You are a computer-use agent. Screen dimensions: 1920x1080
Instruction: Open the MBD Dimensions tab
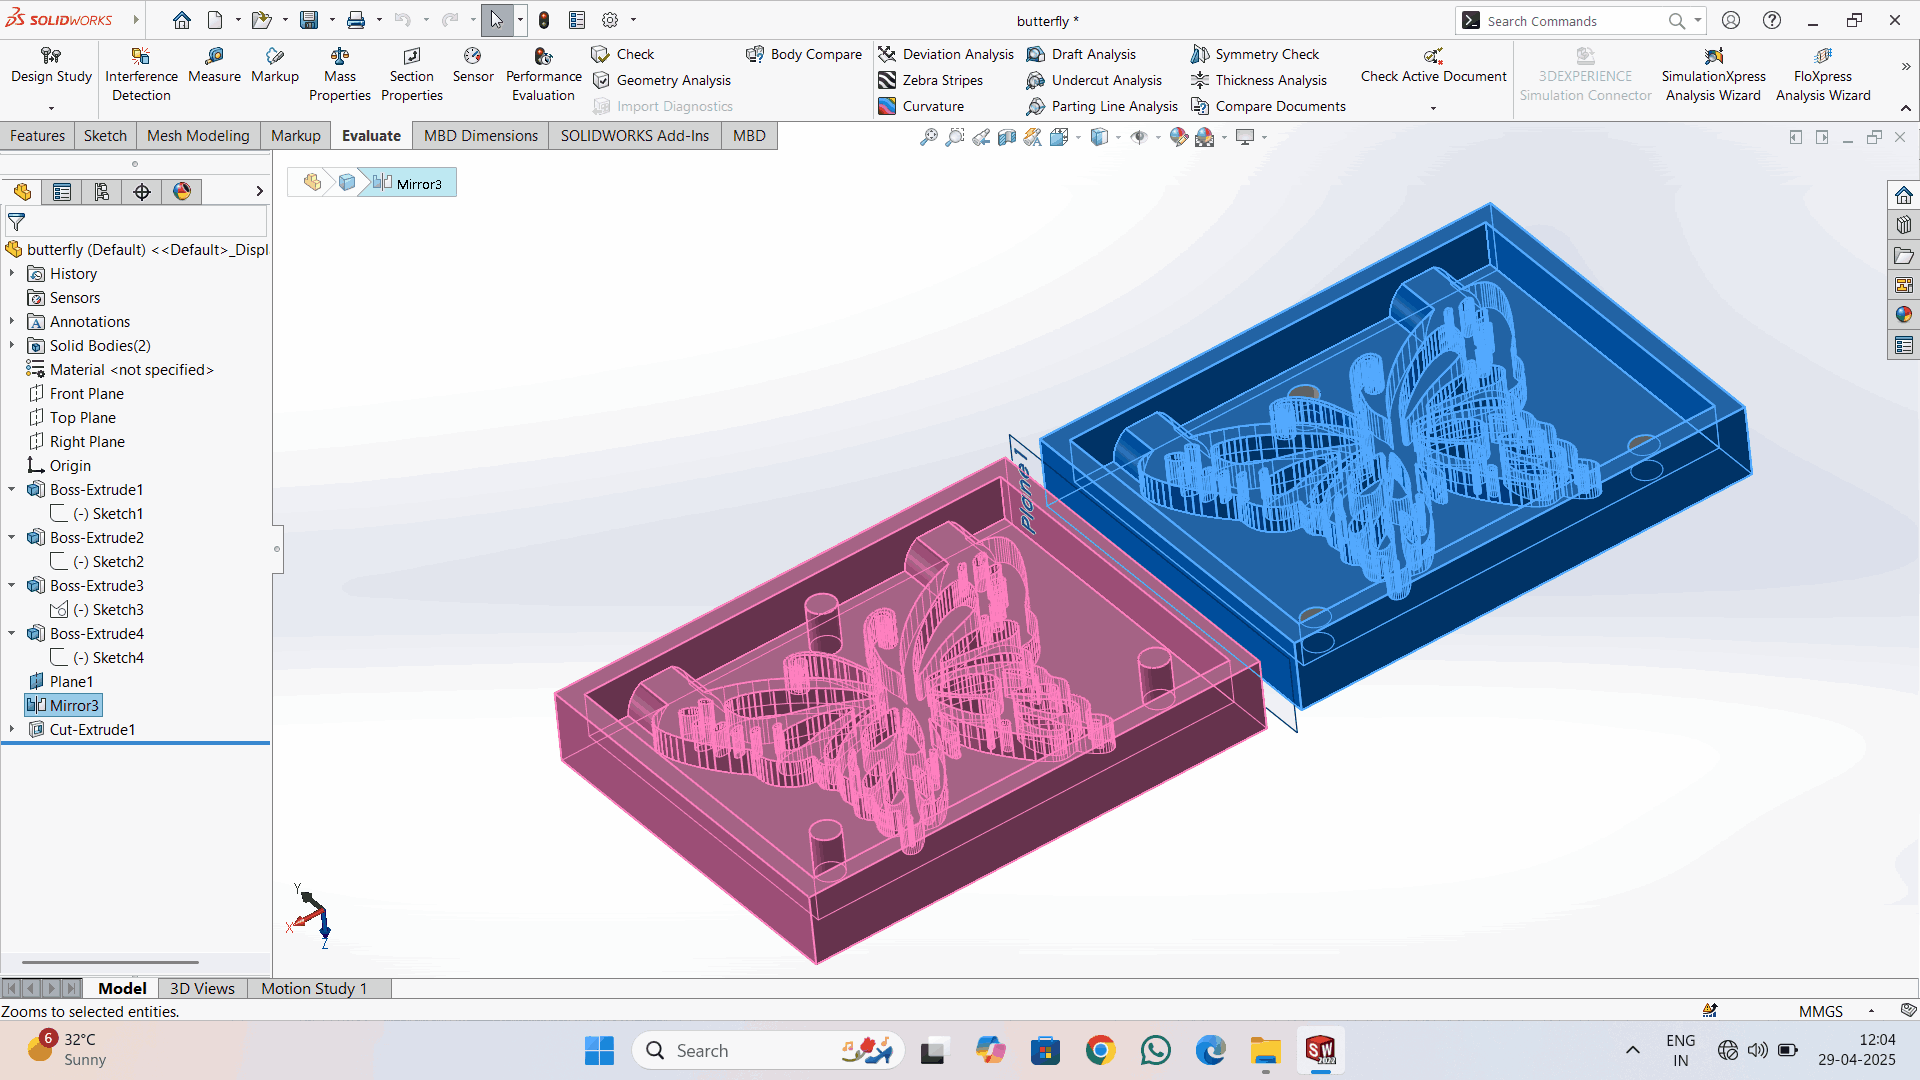click(x=481, y=136)
